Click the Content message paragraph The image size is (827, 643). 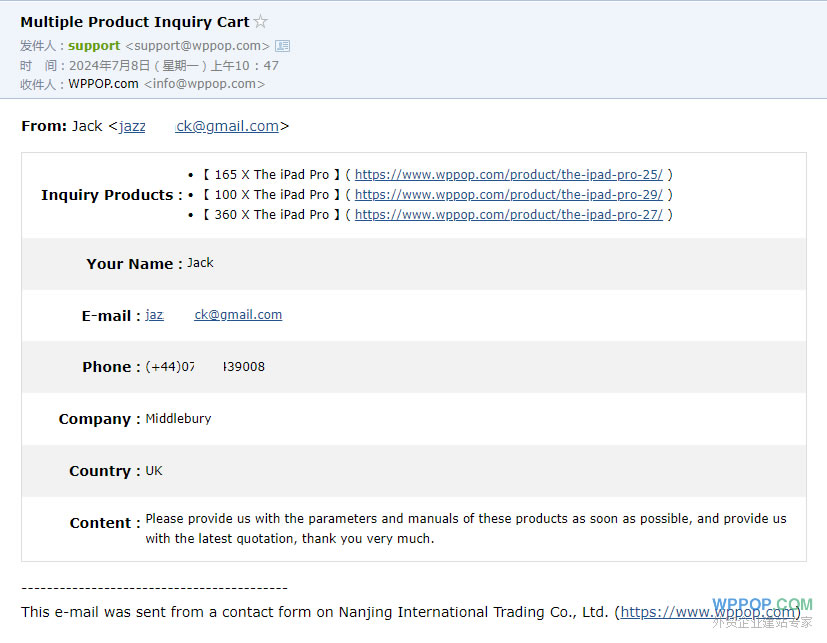(465, 529)
